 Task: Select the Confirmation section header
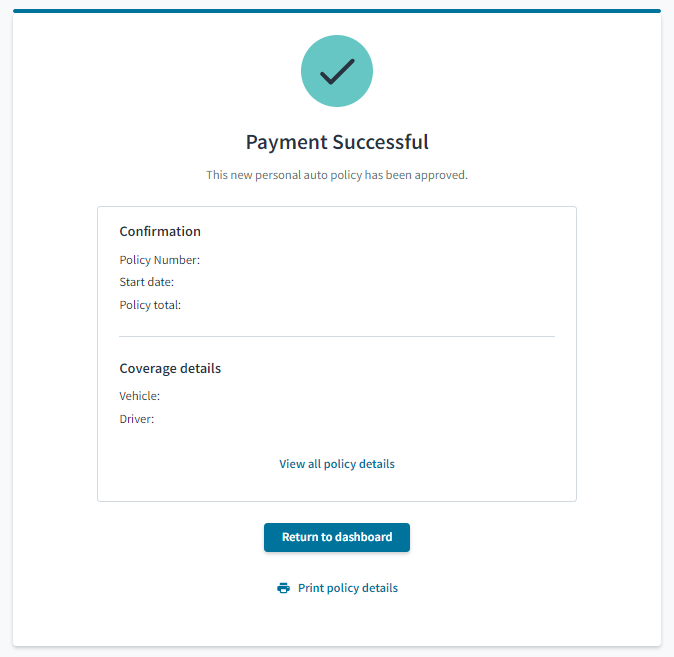point(160,231)
